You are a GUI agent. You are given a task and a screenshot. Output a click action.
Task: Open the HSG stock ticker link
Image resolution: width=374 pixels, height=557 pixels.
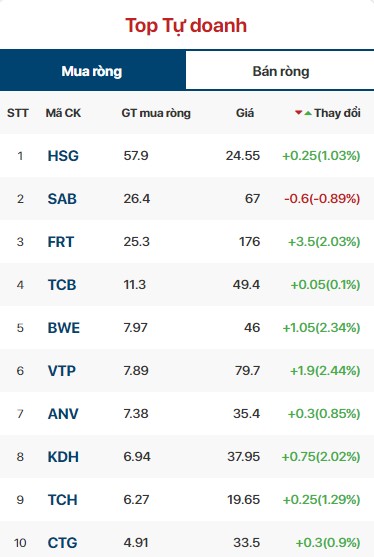pyautogui.click(x=63, y=156)
